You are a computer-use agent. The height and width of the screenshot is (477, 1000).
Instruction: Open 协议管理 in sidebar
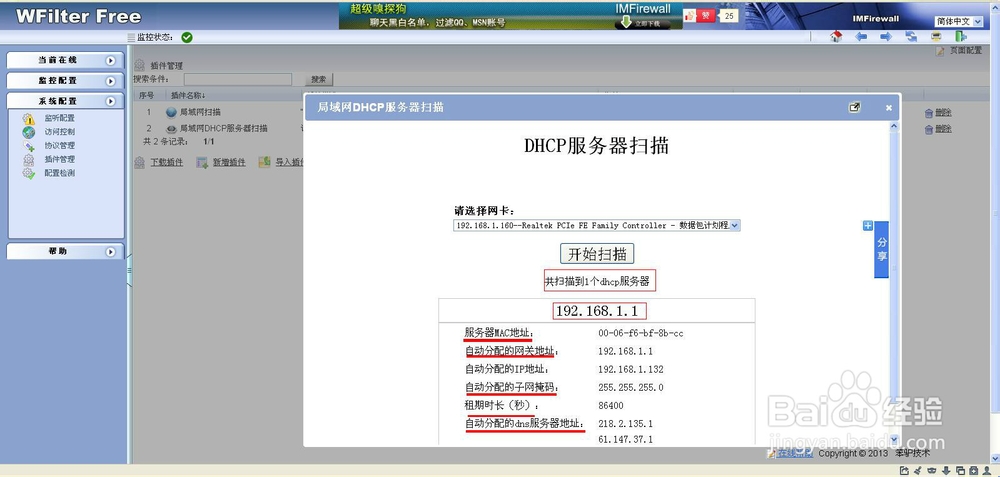(59, 145)
